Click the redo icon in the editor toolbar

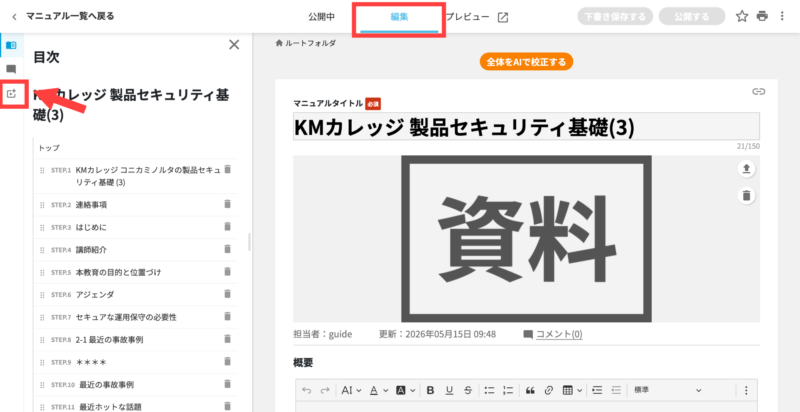tap(324, 391)
